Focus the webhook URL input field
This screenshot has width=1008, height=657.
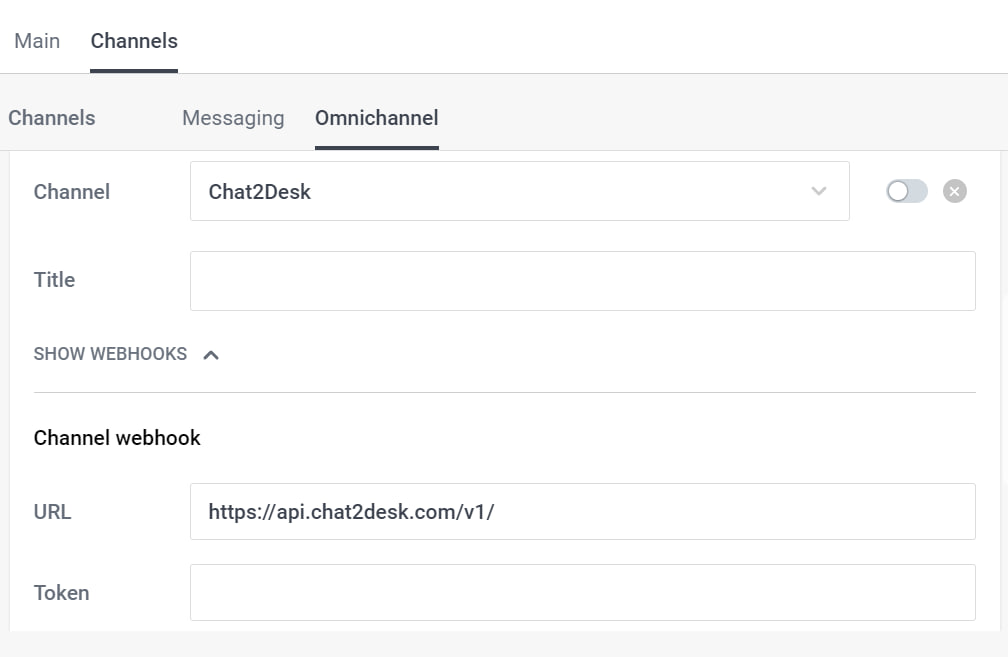coord(582,512)
